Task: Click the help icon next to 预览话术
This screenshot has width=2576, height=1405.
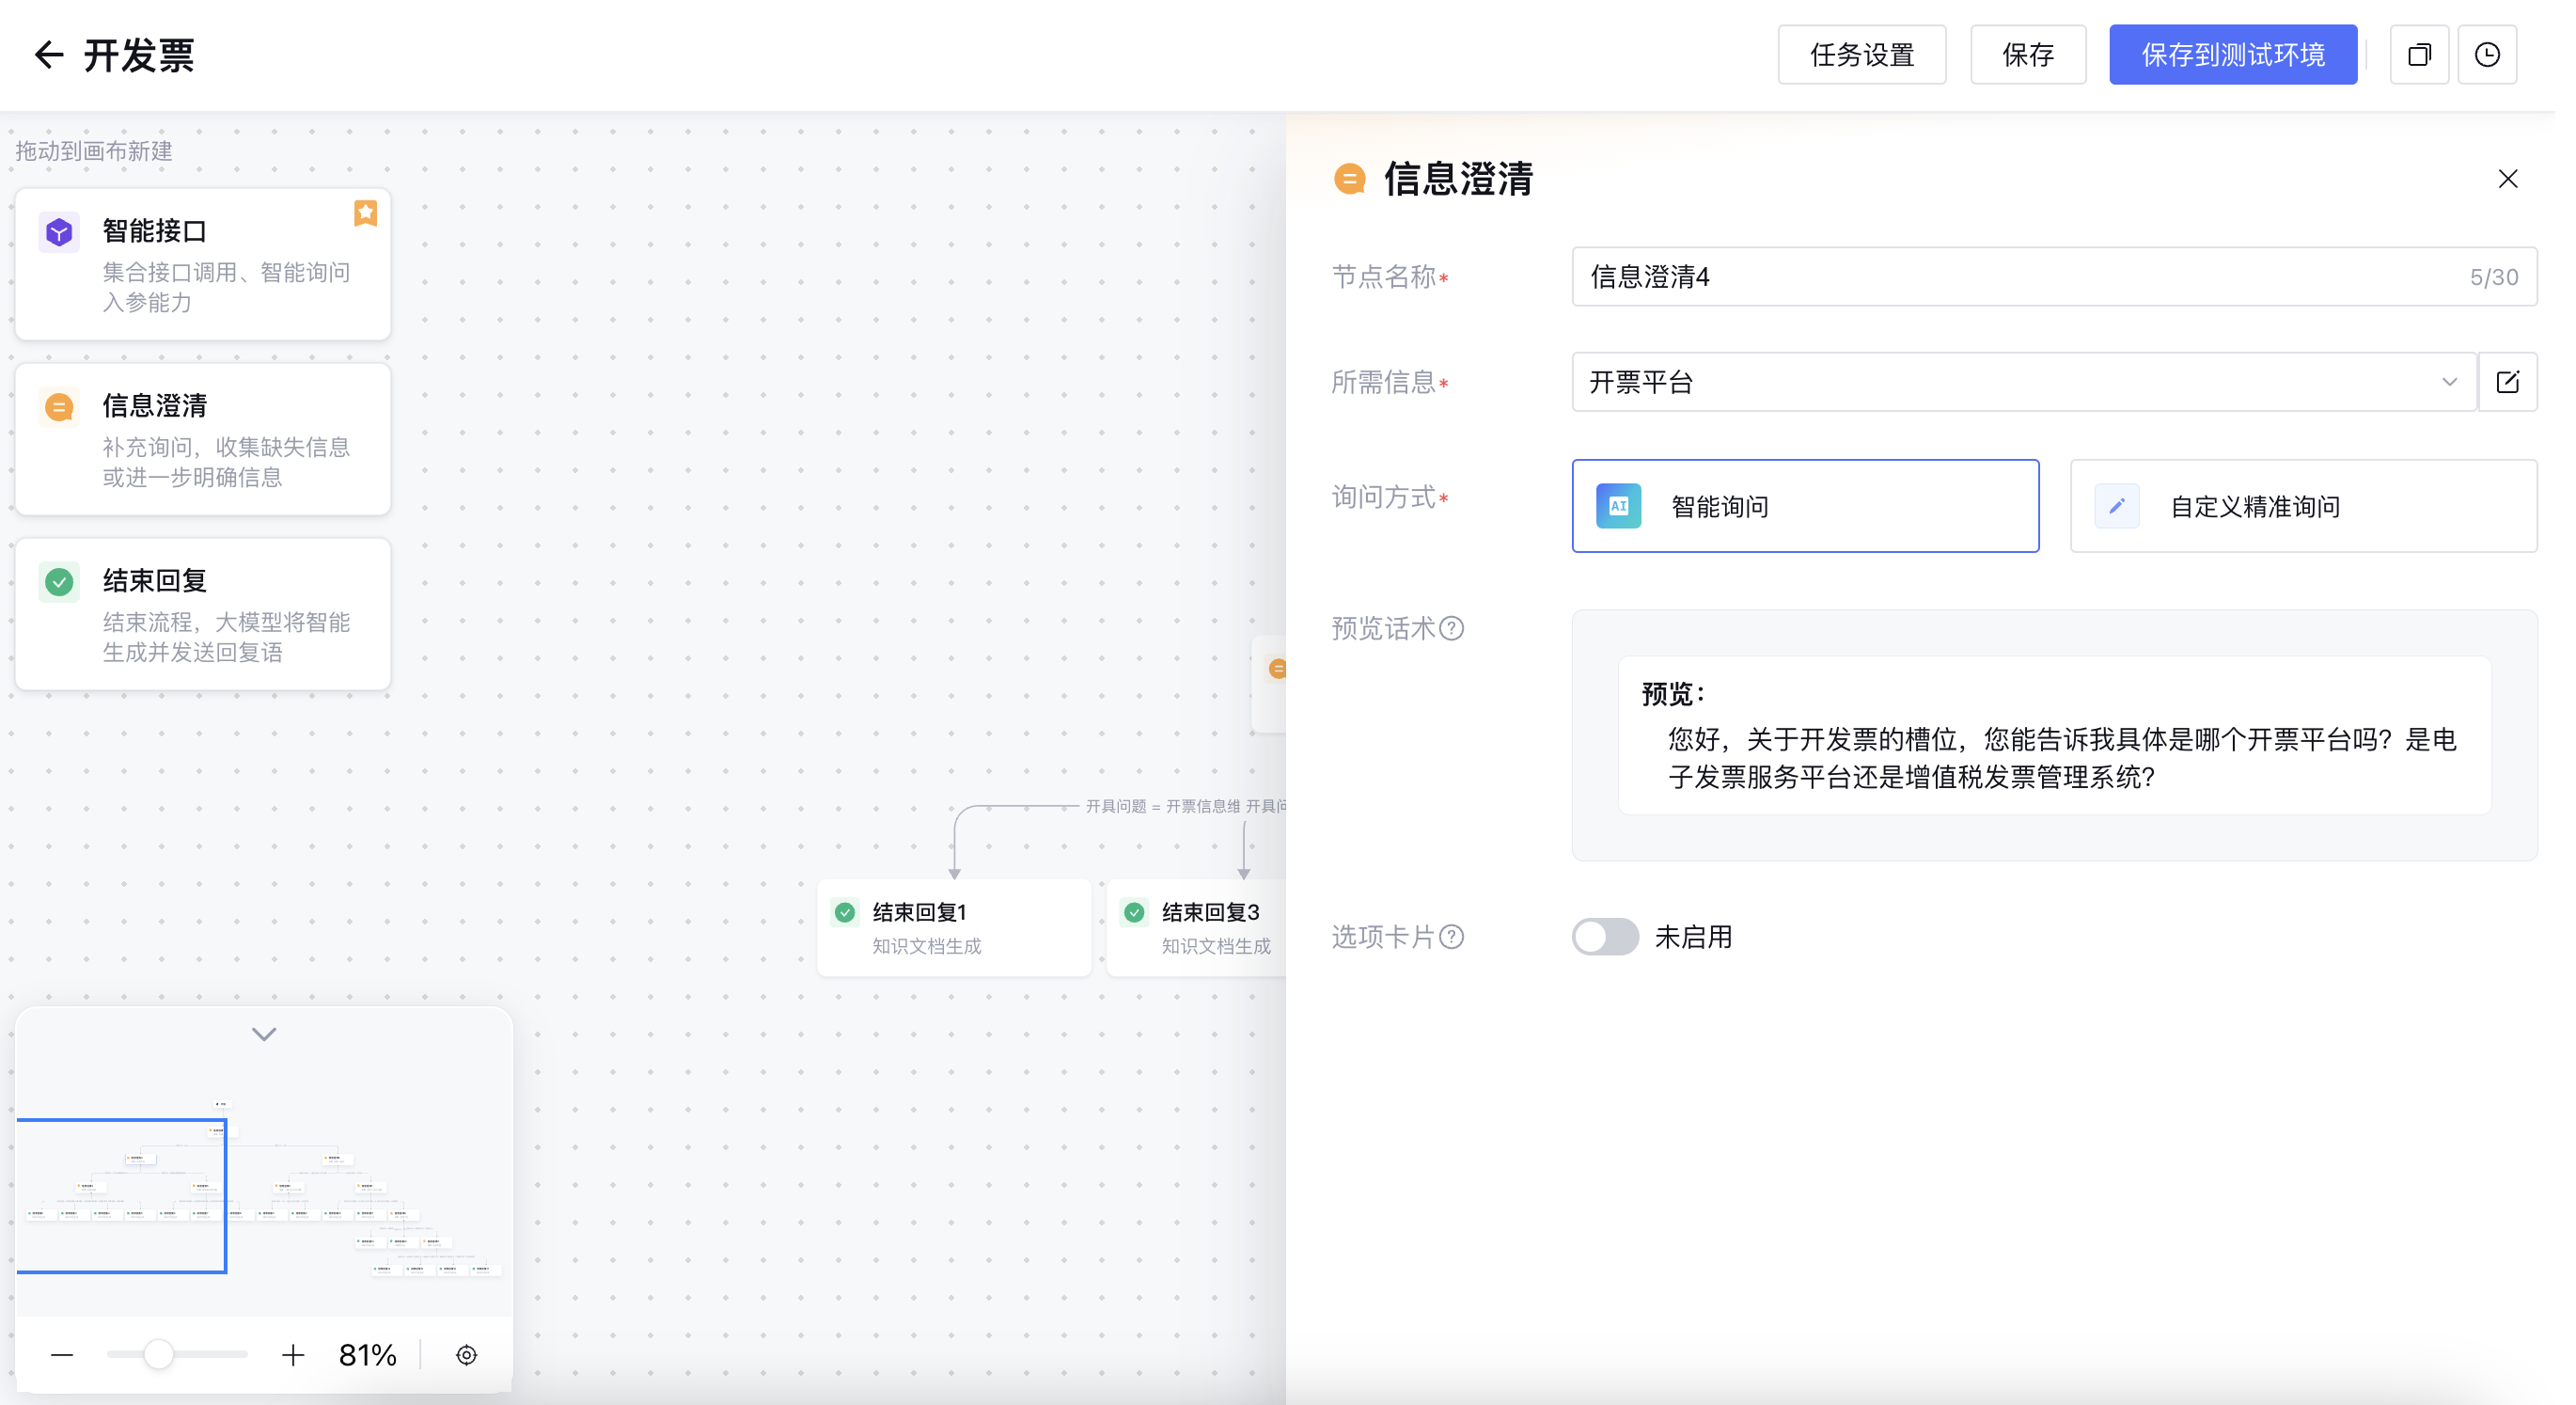Action: point(1452,628)
